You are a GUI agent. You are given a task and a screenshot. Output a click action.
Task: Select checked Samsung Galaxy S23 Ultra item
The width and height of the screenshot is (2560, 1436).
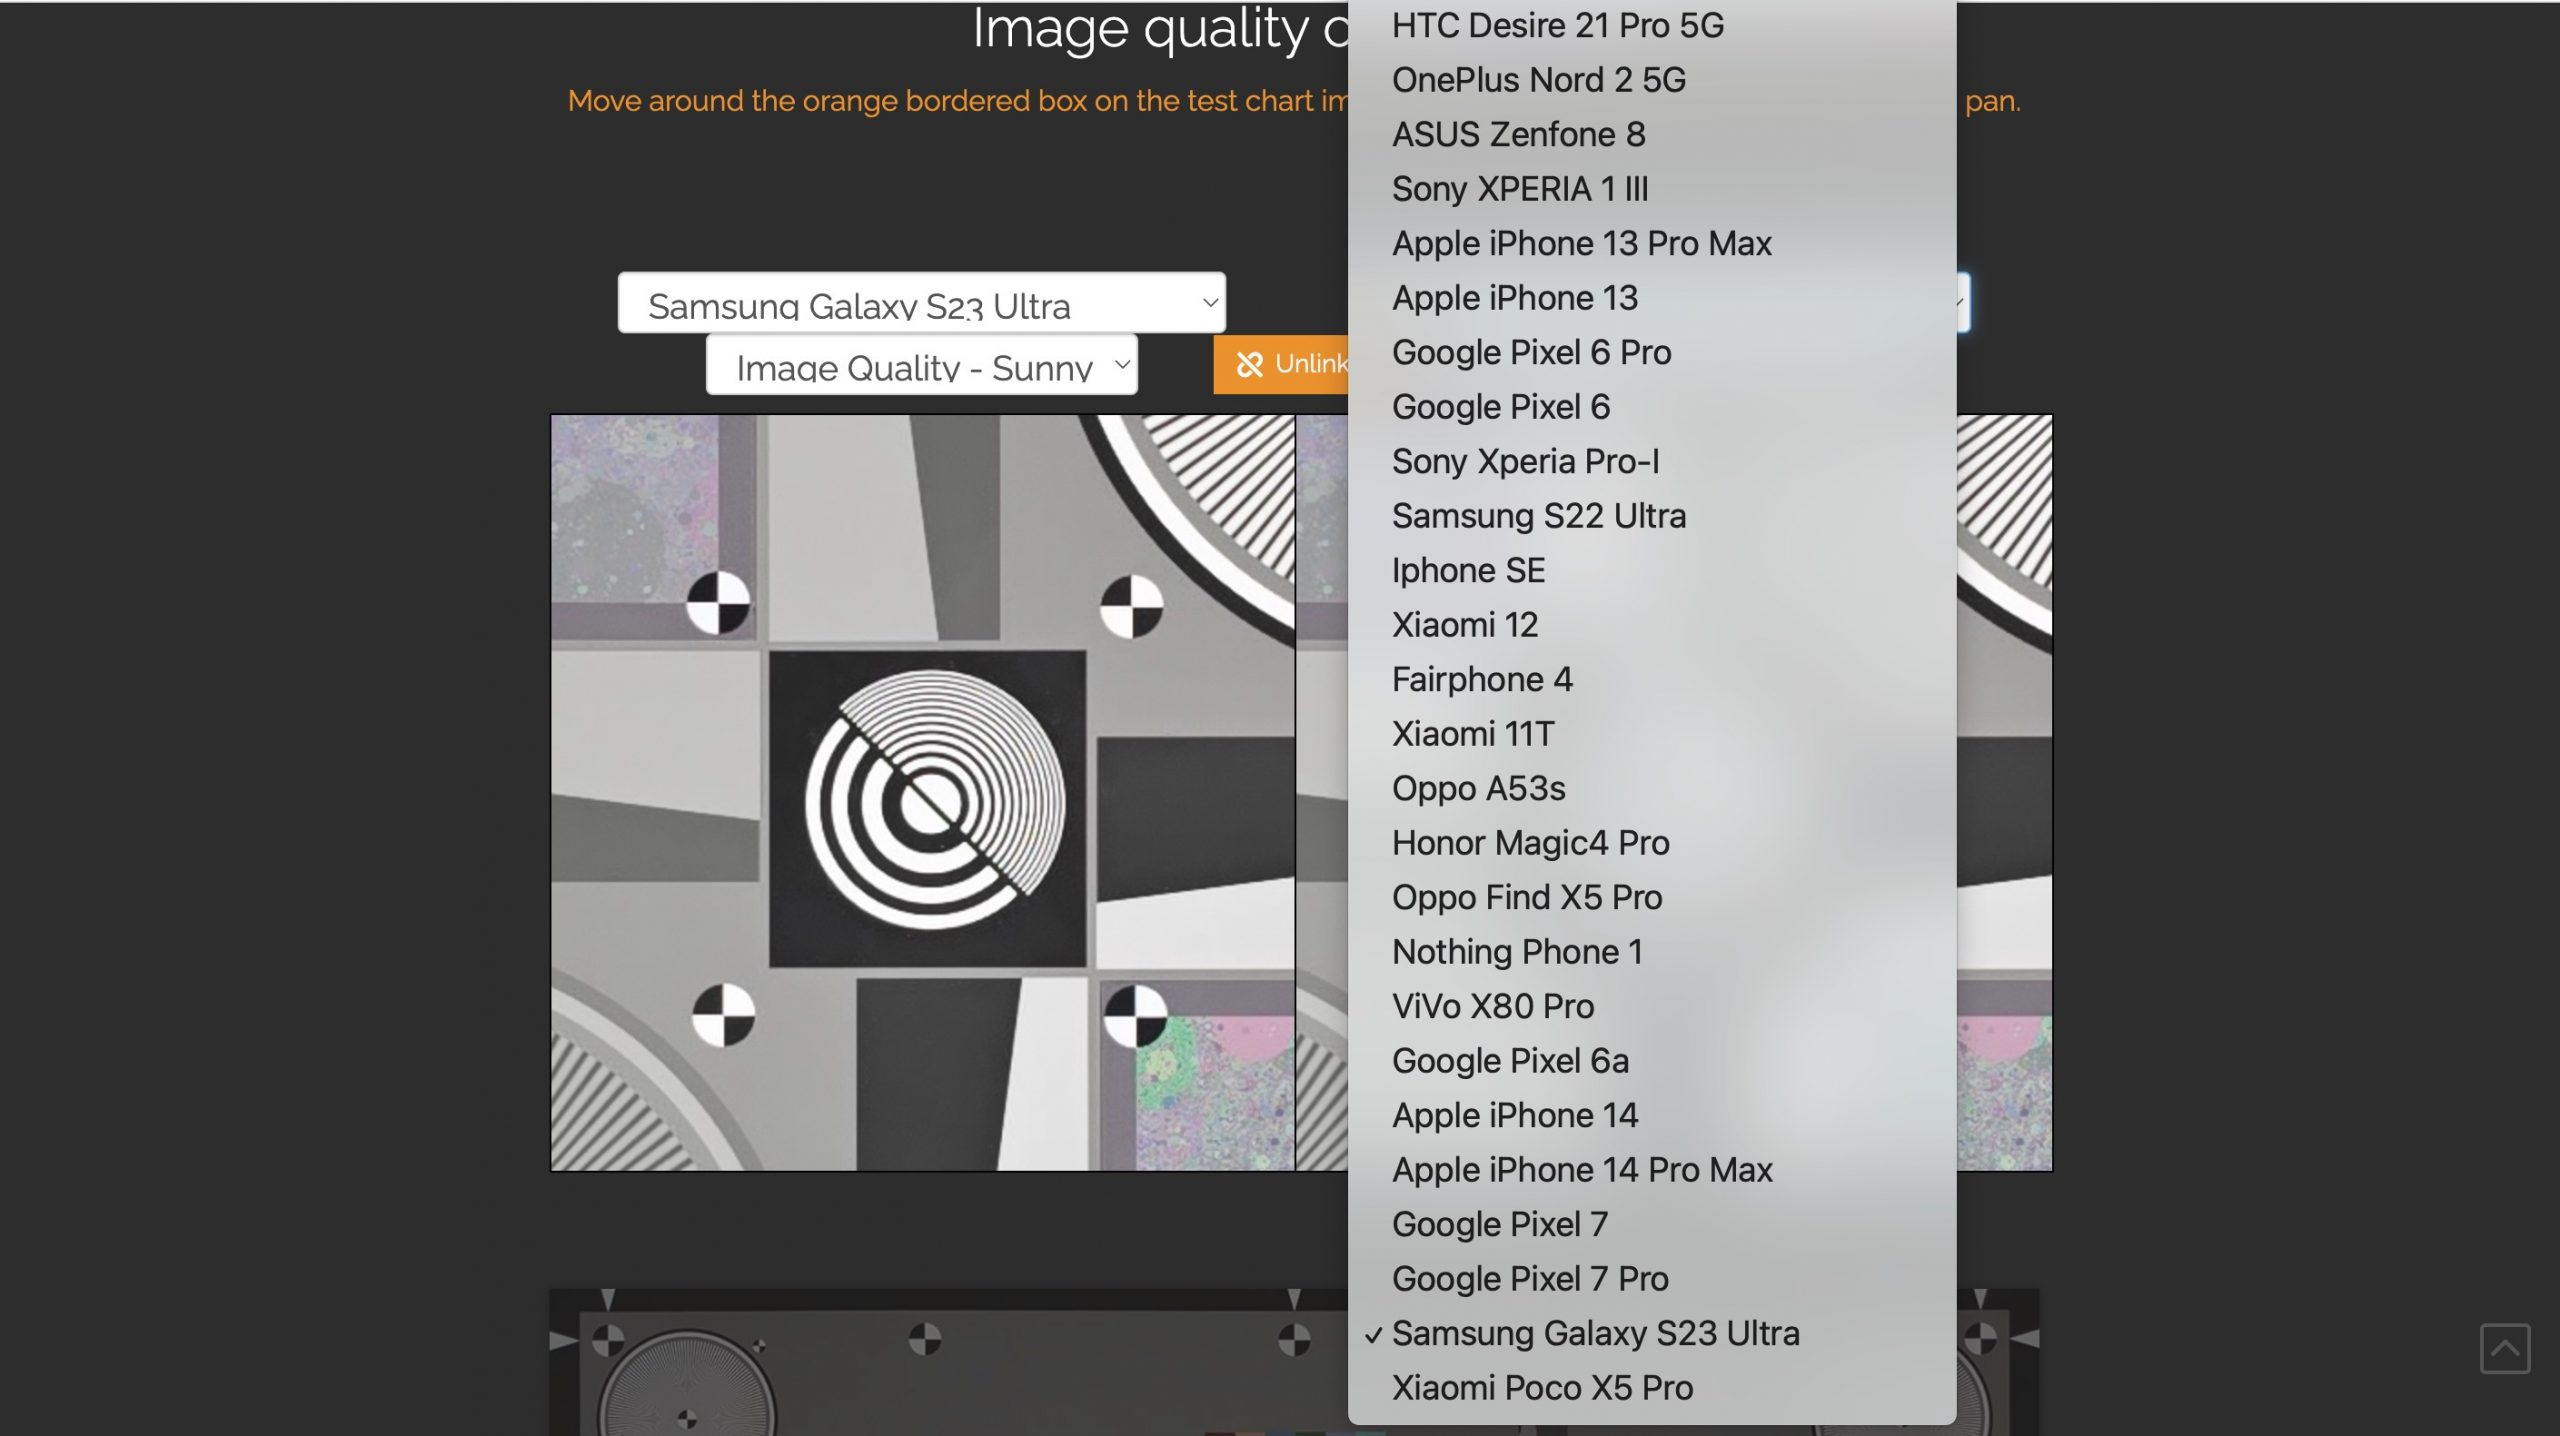[1595, 1334]
